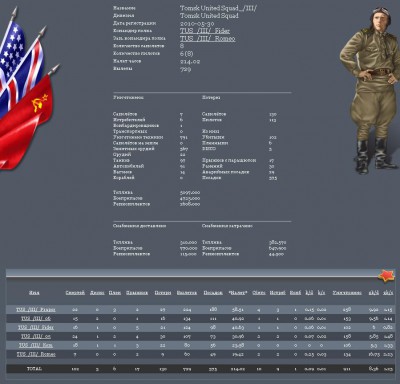
Task: Sort table by Вылетов column header
Action: click(x=187, y=293)
